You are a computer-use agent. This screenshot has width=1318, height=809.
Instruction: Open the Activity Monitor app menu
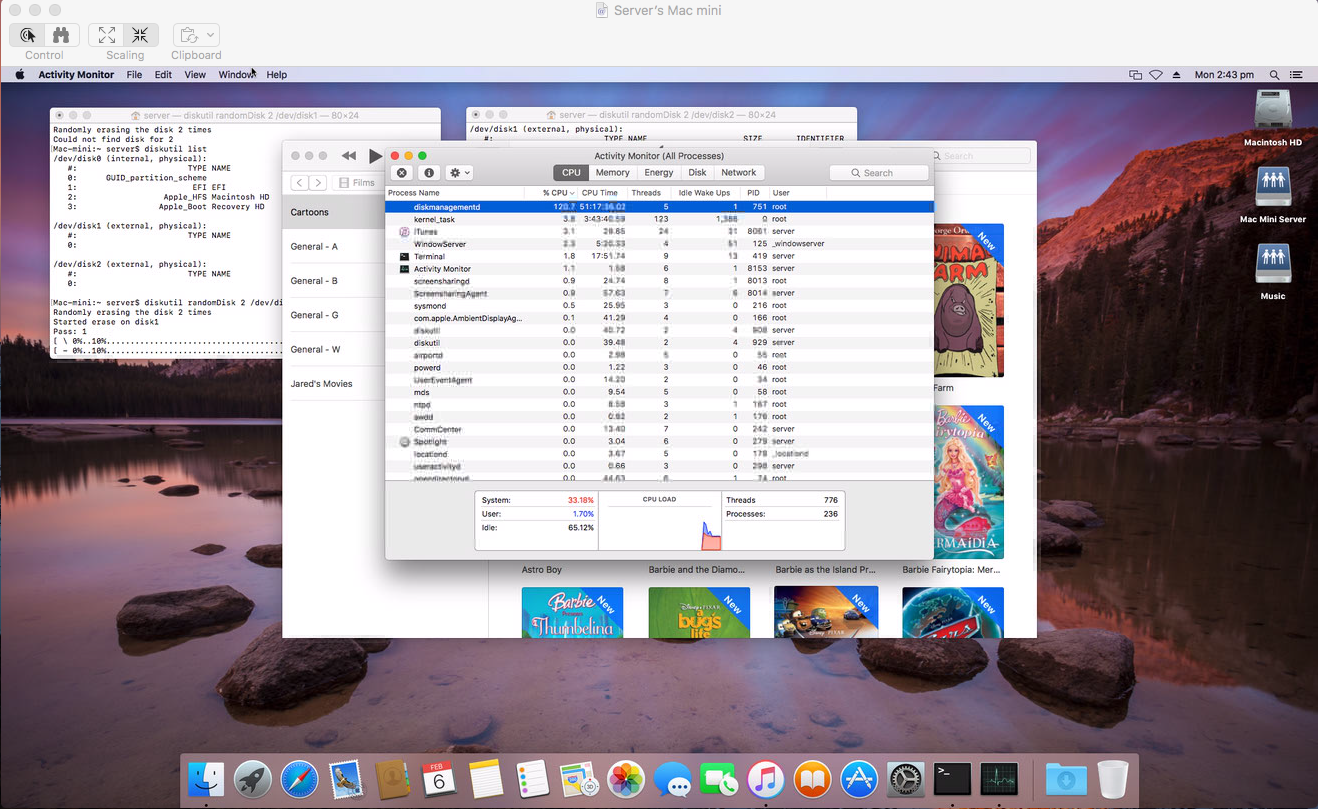(x=76, y=75)
